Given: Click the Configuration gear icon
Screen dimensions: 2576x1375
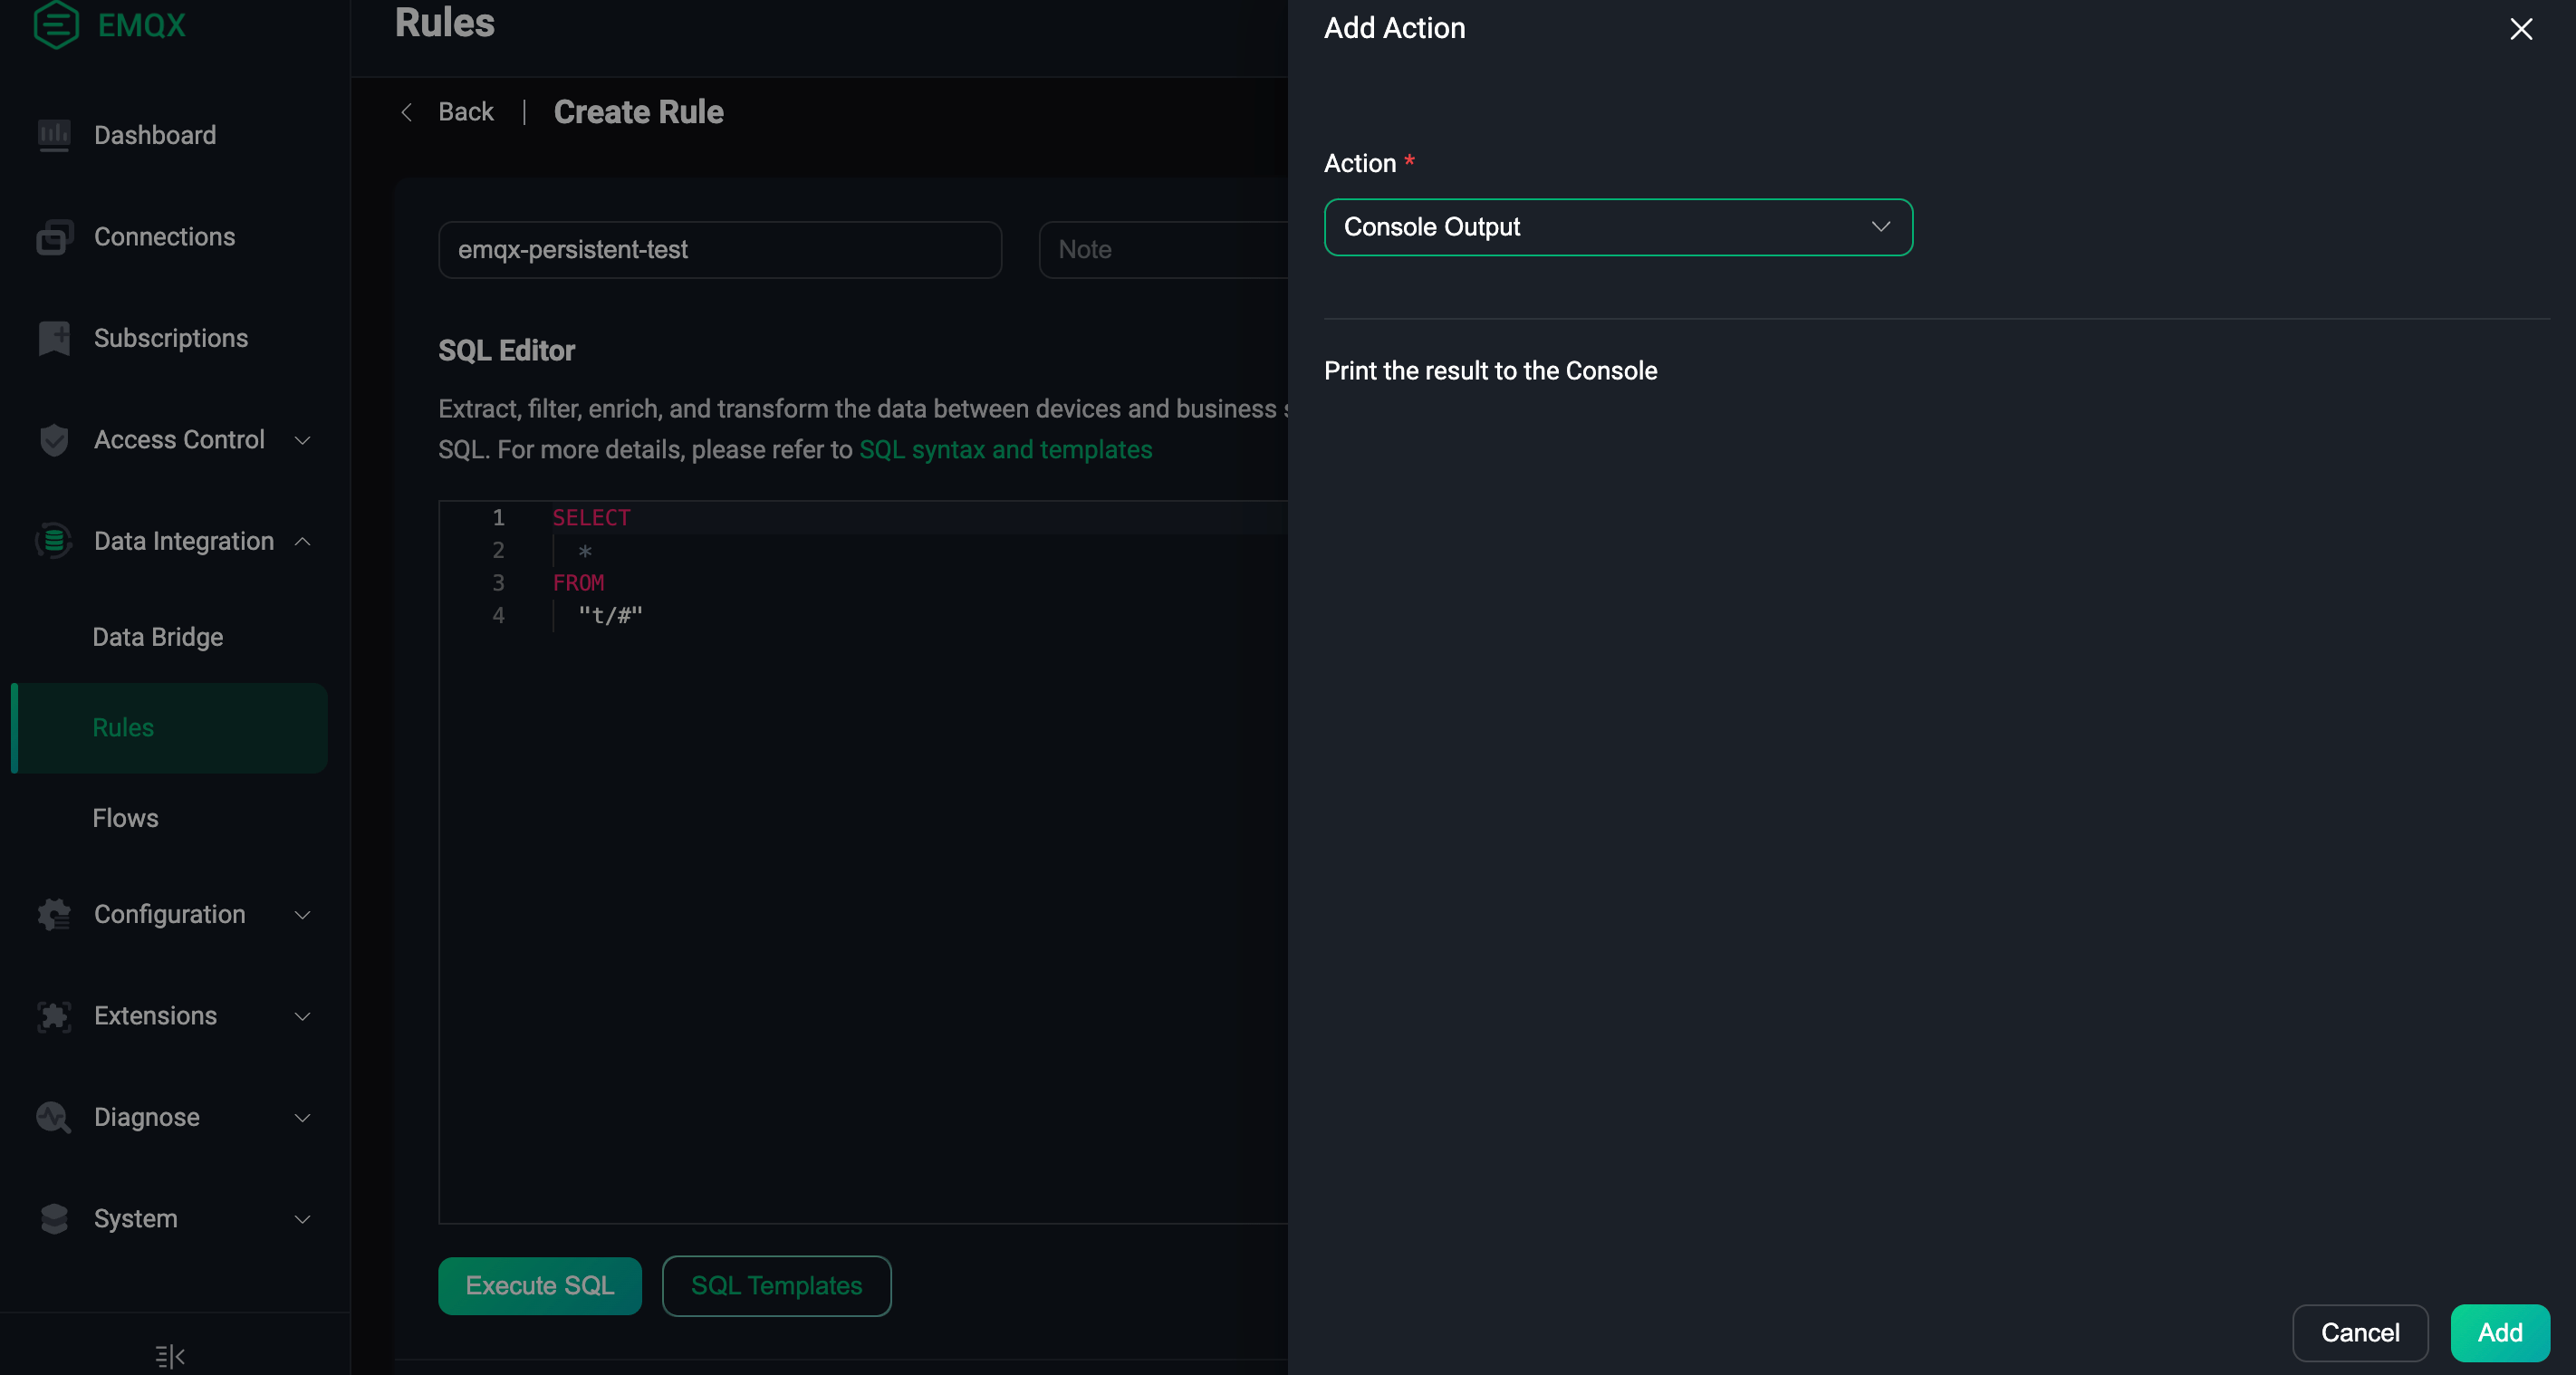Looking at the screenshot, I should coord(54,914).
